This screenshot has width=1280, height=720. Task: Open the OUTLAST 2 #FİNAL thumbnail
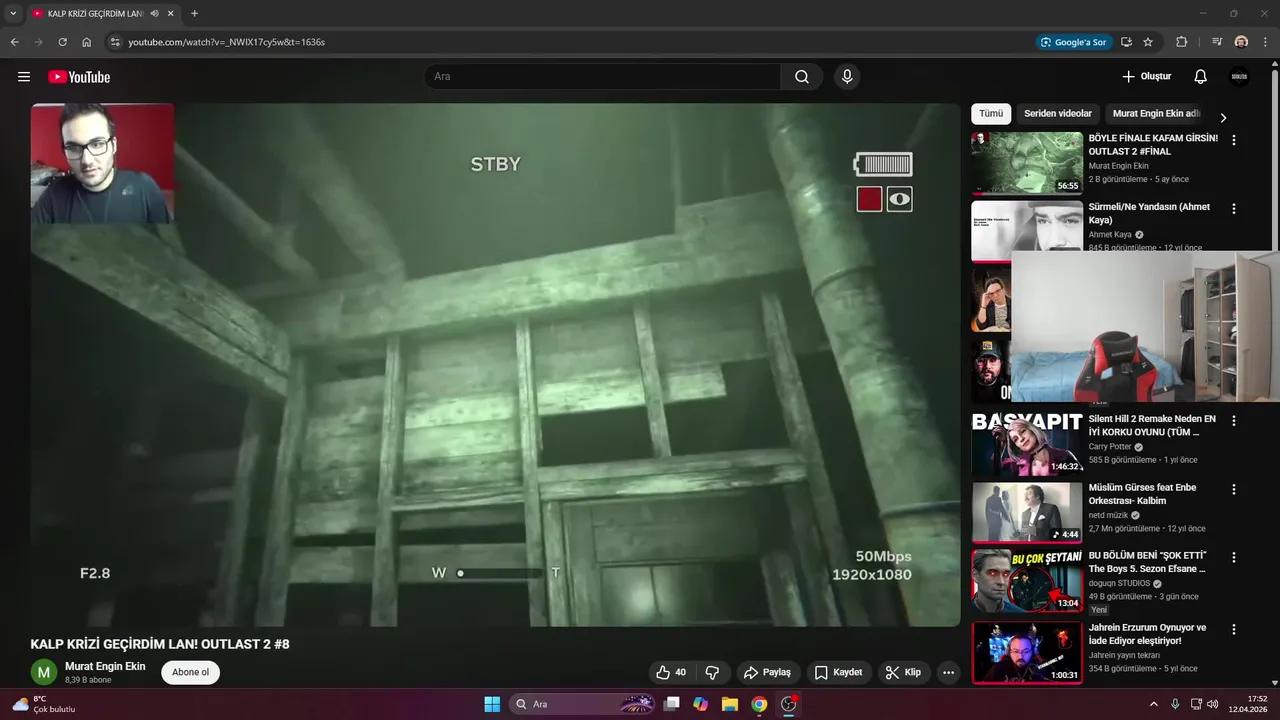[1027, 163]
